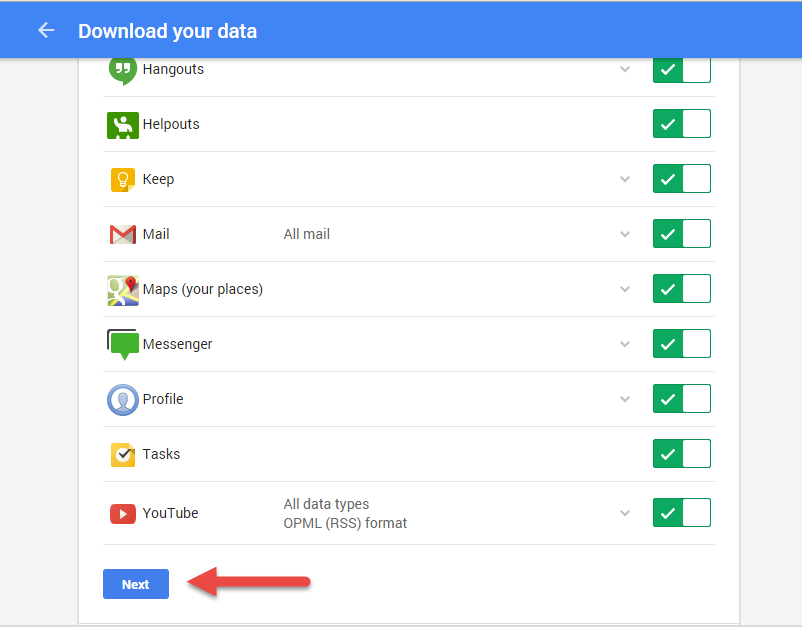Click the Tasks checkmark icon

coord(122,455)
